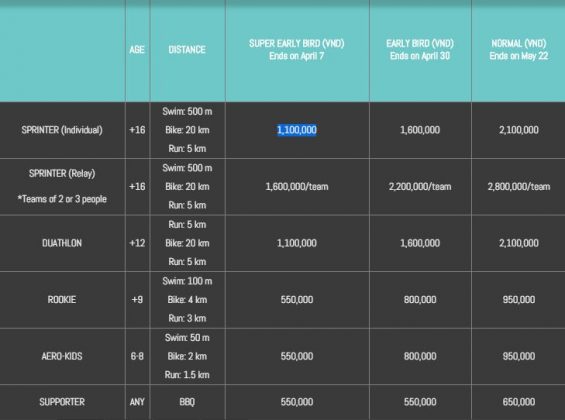Click the Duathlon +12 age cell
565x420 pixels.
click(137, 243)
